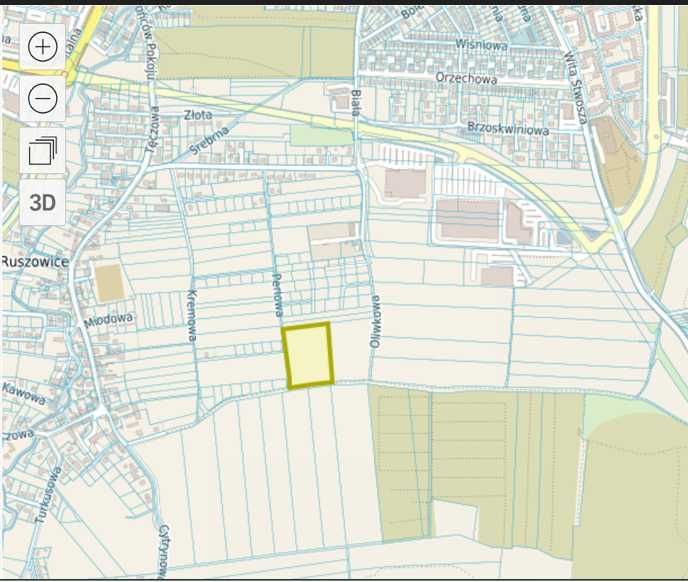Click the Biała street label

tap(356, 102)
